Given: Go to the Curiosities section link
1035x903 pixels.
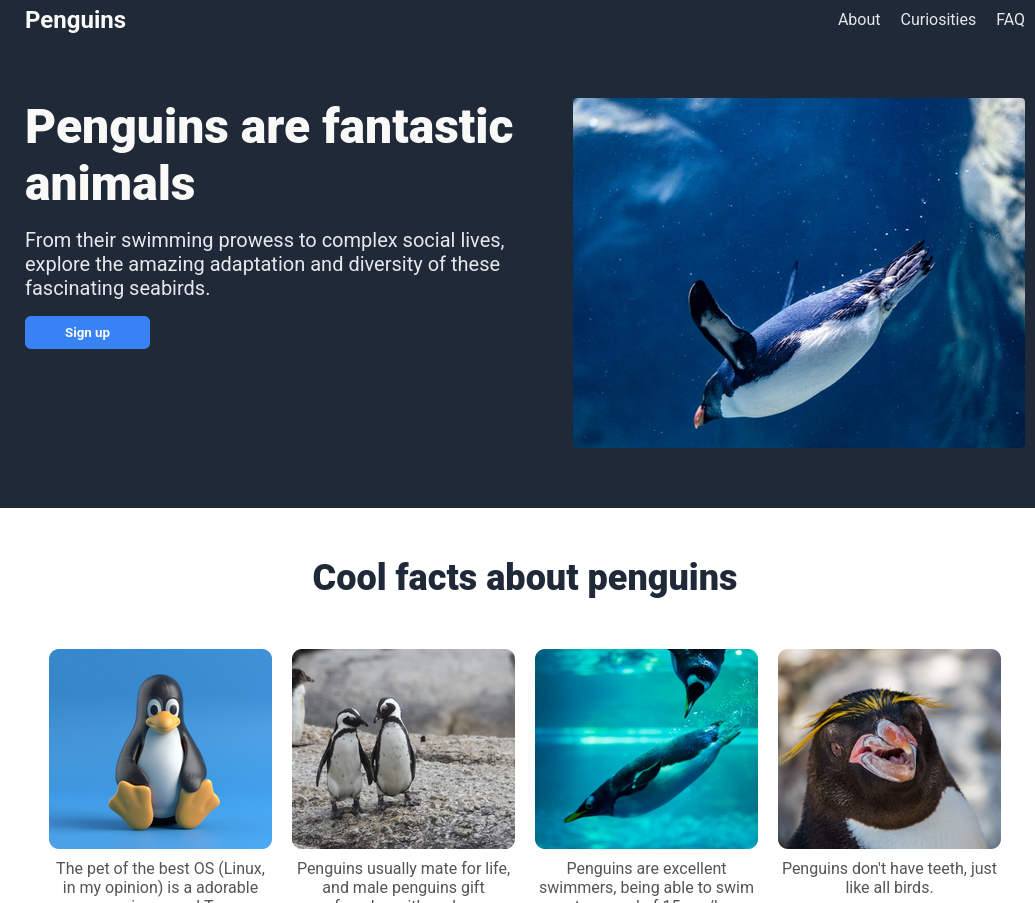Looking at the screenshot, I should (x=938, y=20).
